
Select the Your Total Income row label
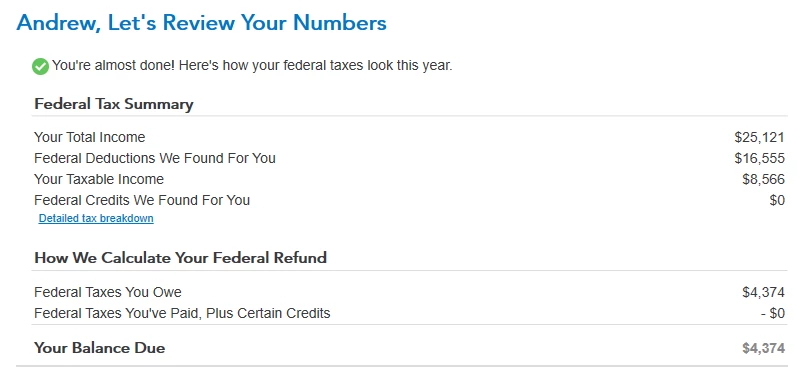(x=89, y=137)
